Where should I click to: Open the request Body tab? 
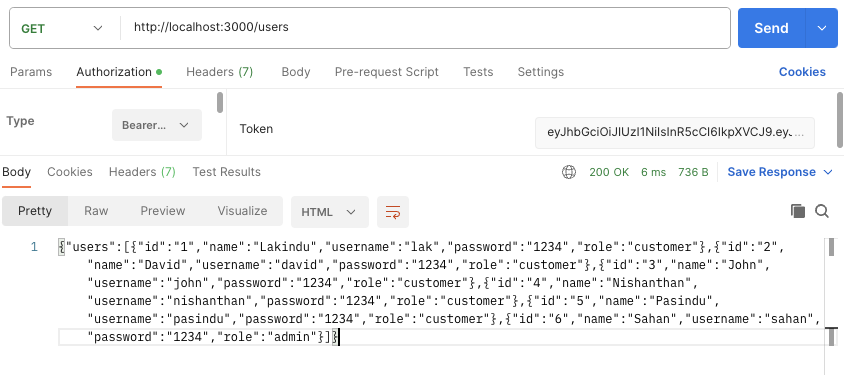pos(296,72)
